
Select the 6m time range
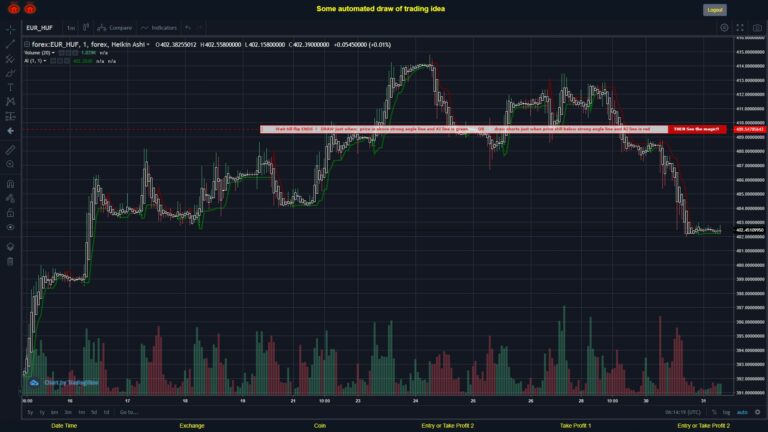[x=54, y=412]
